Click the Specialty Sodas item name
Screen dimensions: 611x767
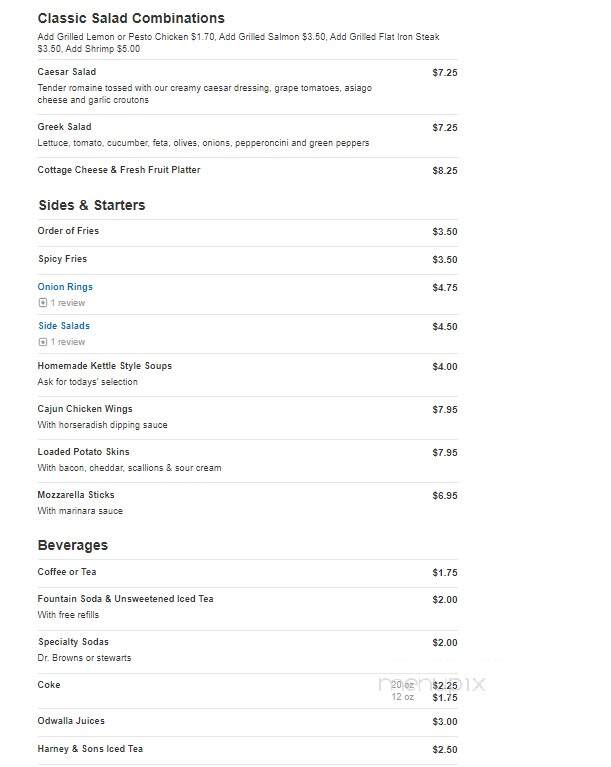[73, 642]
